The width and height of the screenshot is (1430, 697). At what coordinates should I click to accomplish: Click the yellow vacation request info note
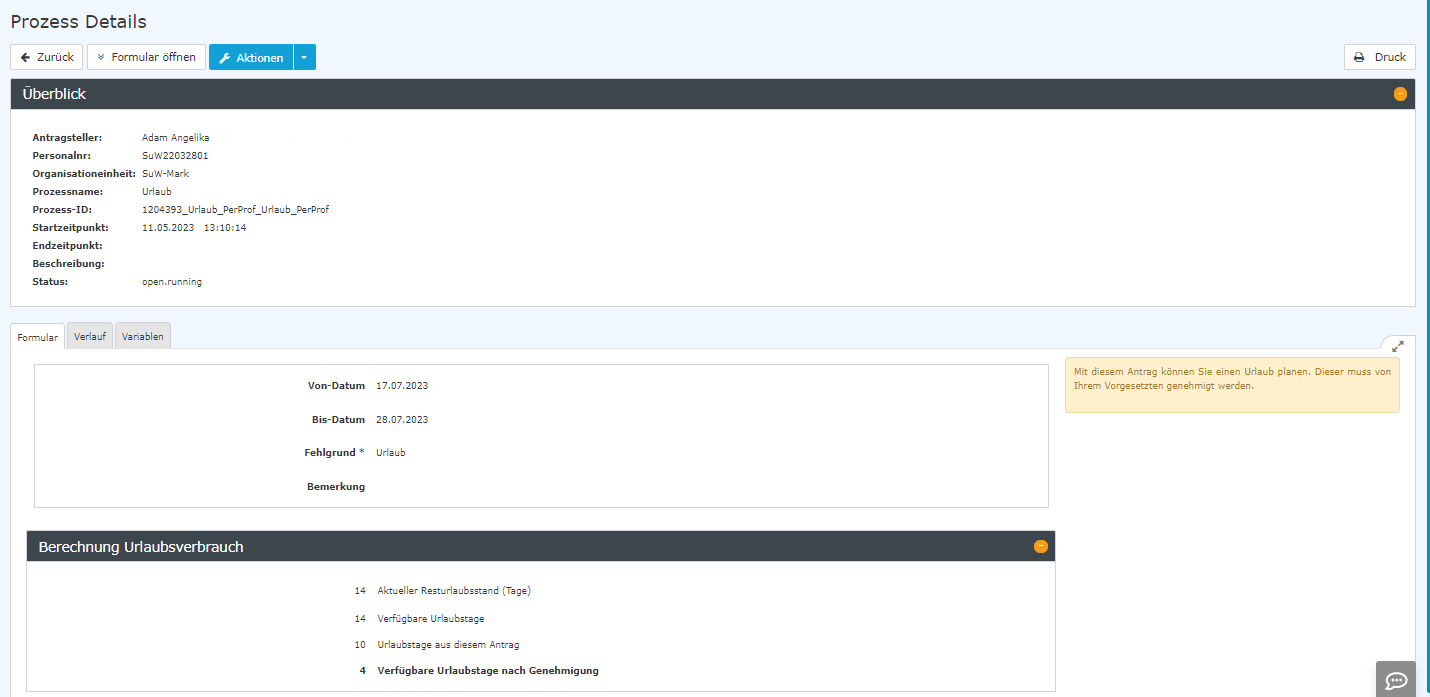click(1231, 385)
